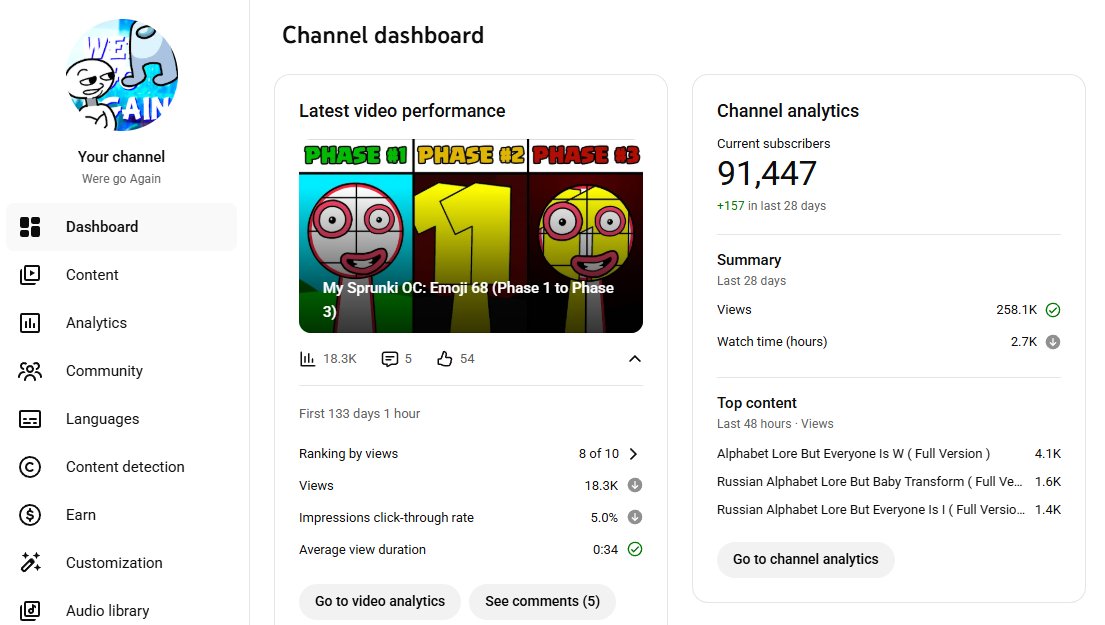Click Go to channel analytics button

pos(805,559)
